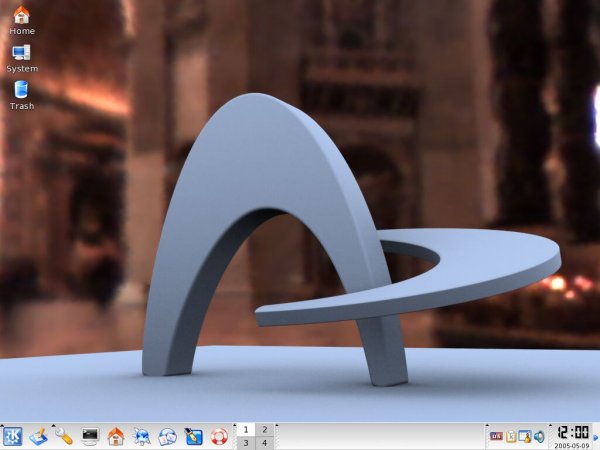The width and height of the screenshot is (600, 450).
Task: Switch to virtual desktop 3
Action: tap(245, 442)
